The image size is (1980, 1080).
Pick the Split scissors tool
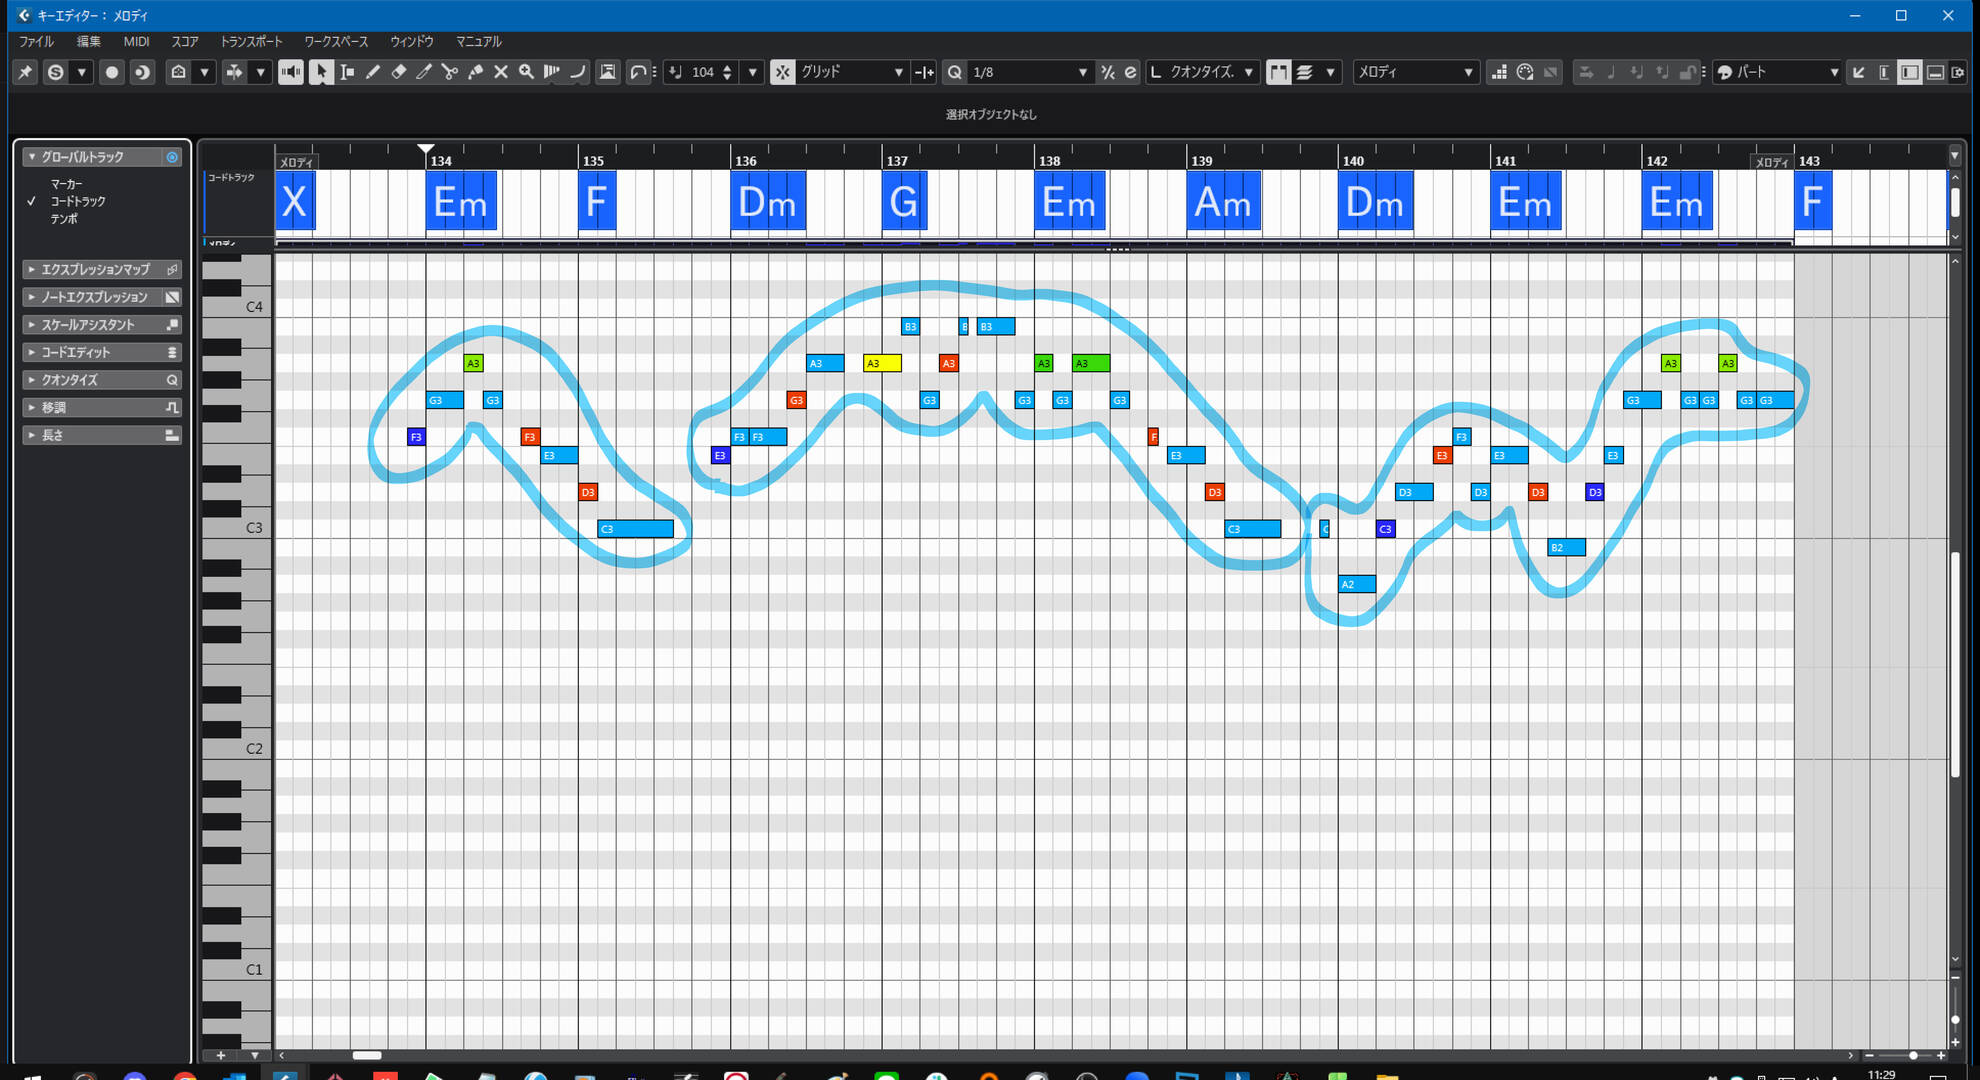[449, 72]
